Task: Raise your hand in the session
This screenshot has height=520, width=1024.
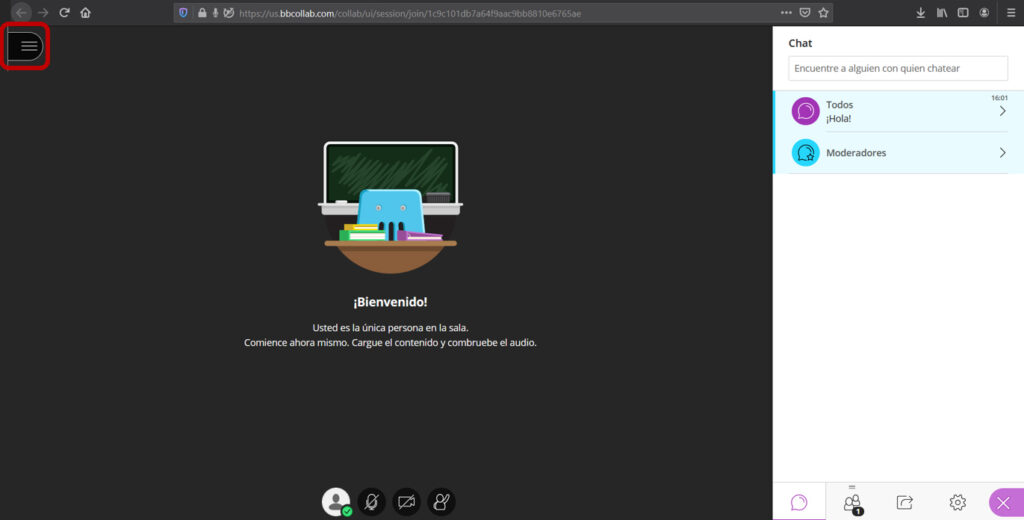Action: [441, 502]
